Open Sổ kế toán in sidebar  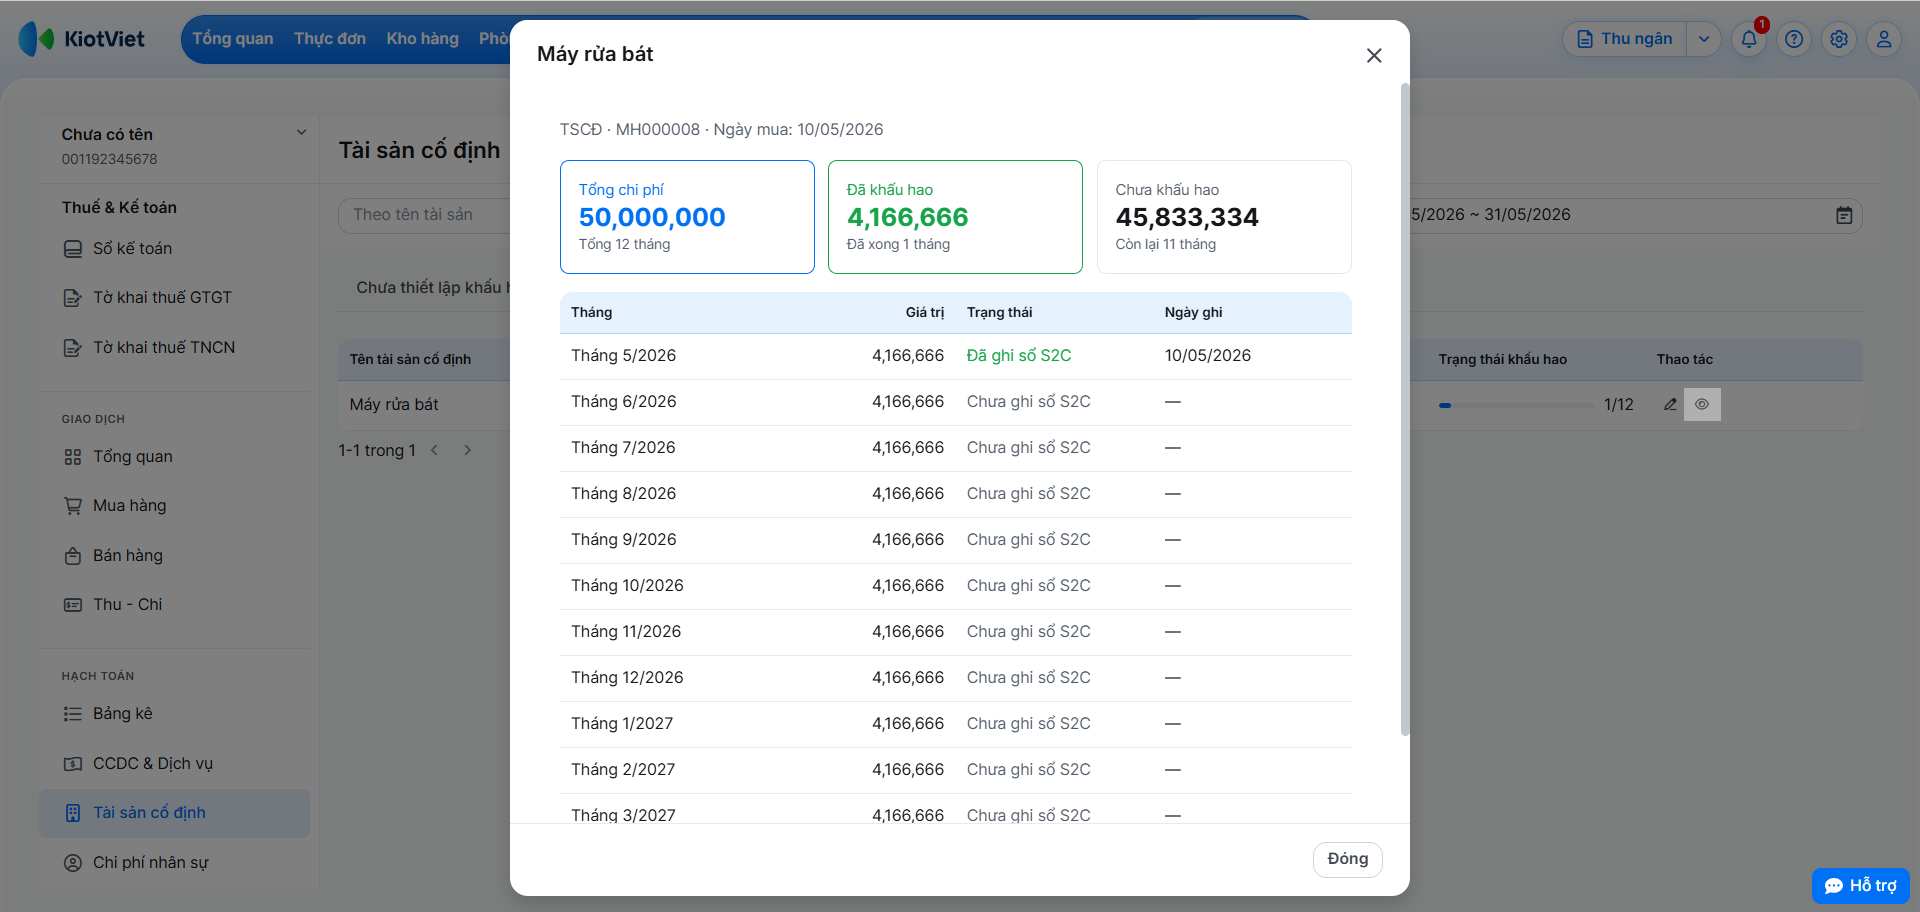click(x=131, y=248)
